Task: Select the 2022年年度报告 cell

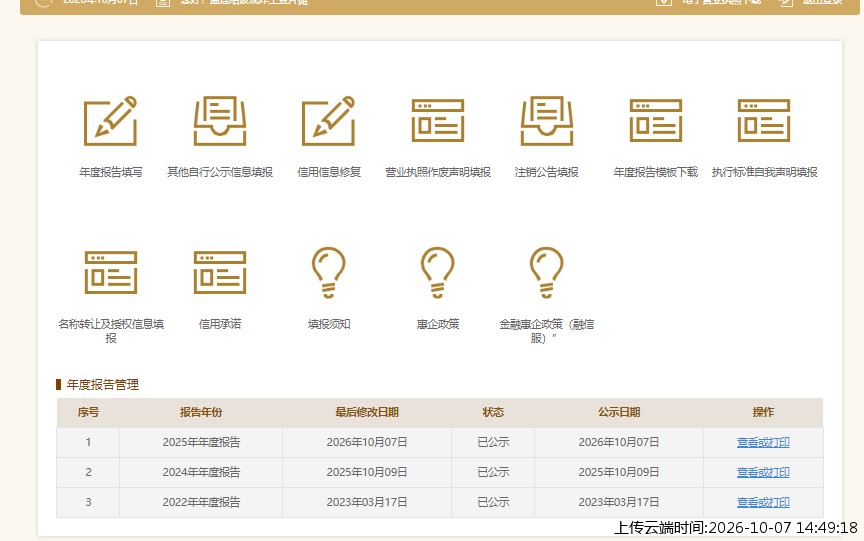Action: (201, 502)
